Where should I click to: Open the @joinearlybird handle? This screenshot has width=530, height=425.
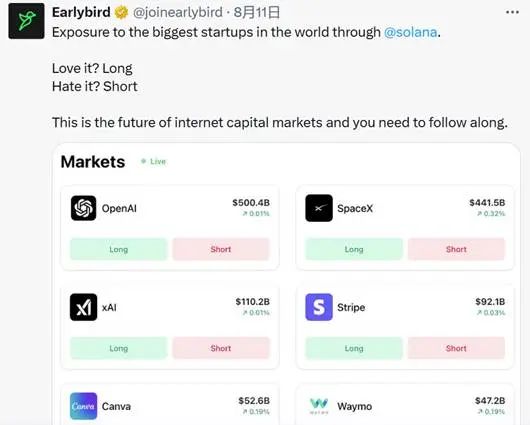click(178, 13)
